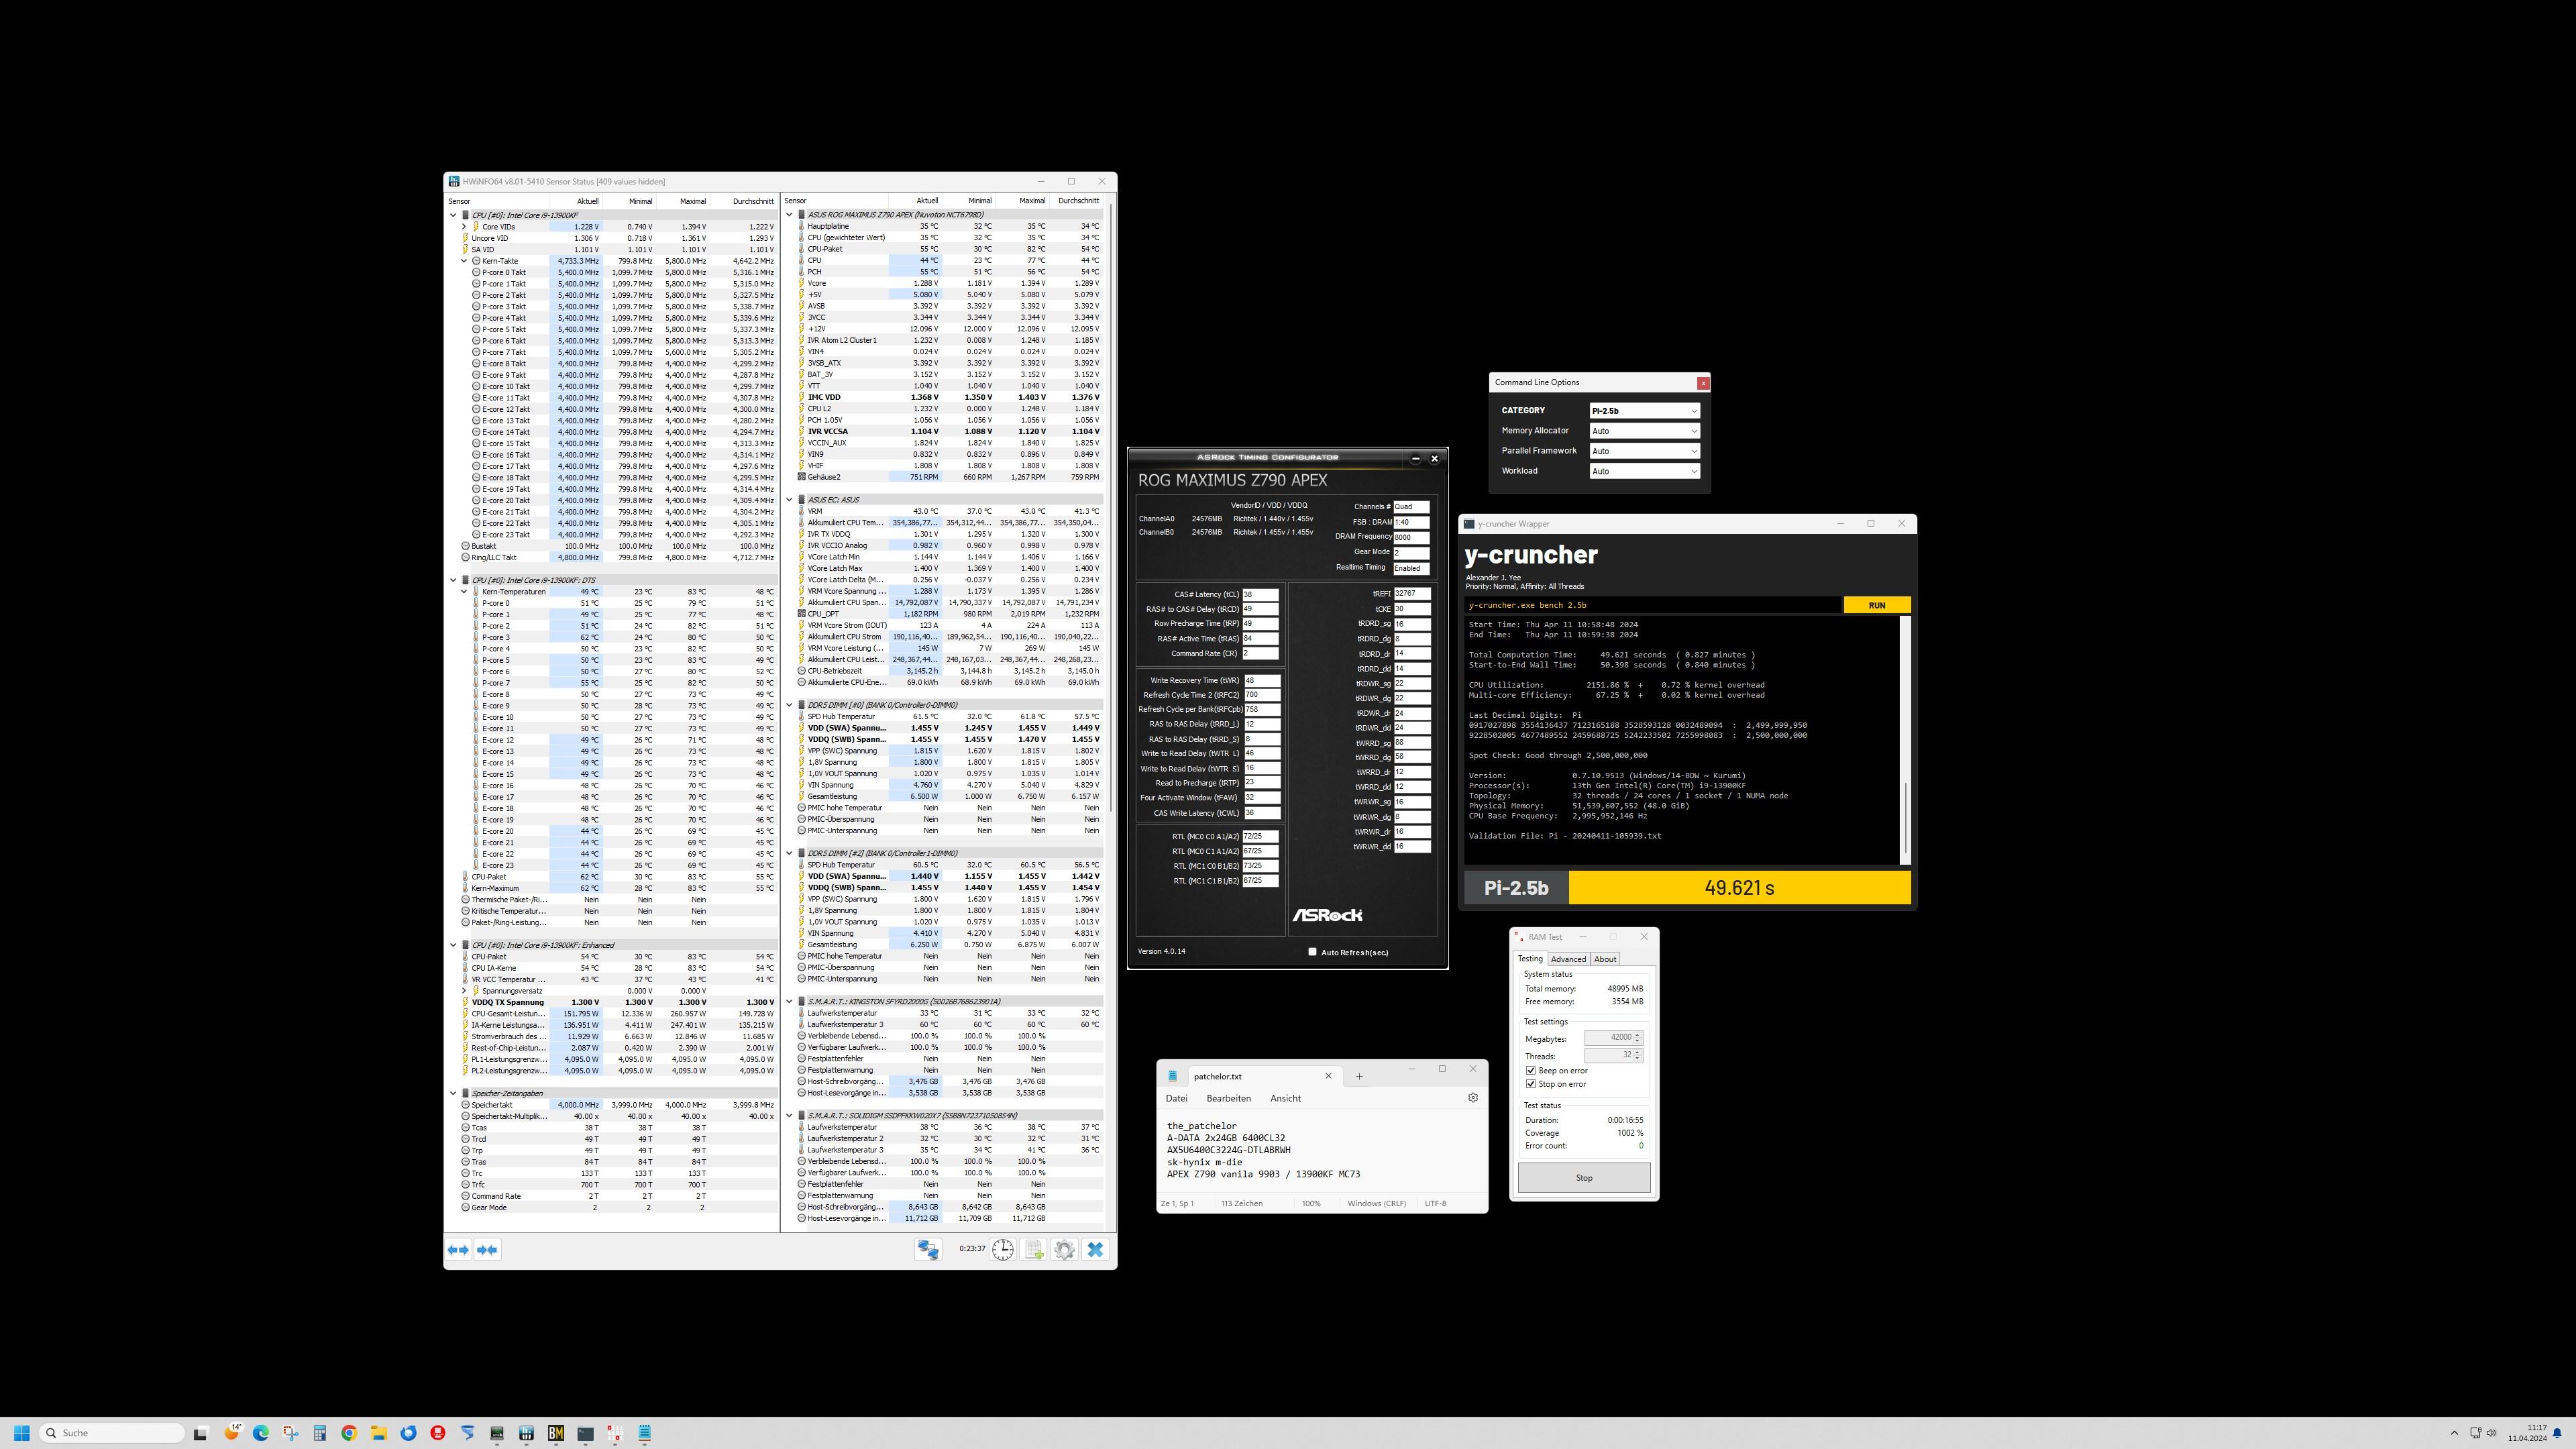Click CAS# Latency (tCL) value field

click(x=1260, y=594)
